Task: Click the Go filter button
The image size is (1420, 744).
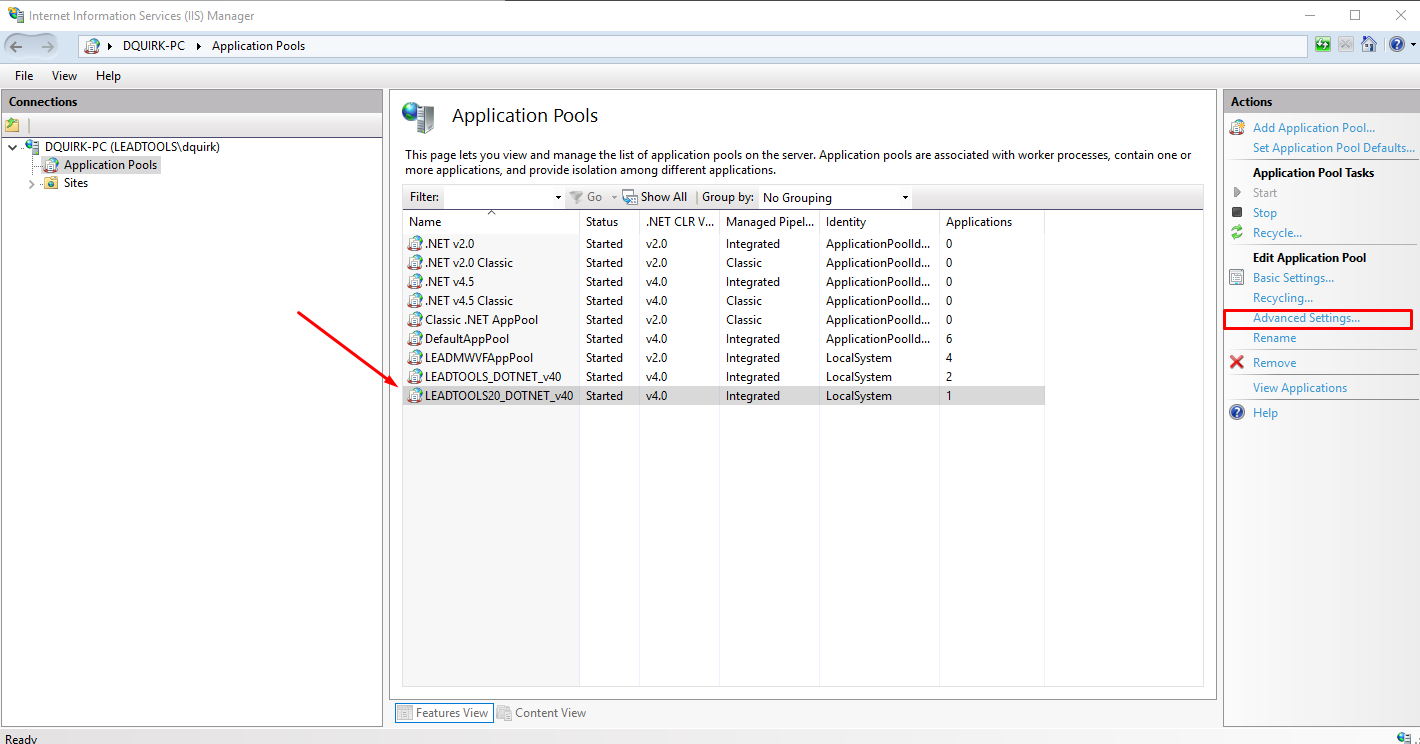Action: [x=586, y=197]
